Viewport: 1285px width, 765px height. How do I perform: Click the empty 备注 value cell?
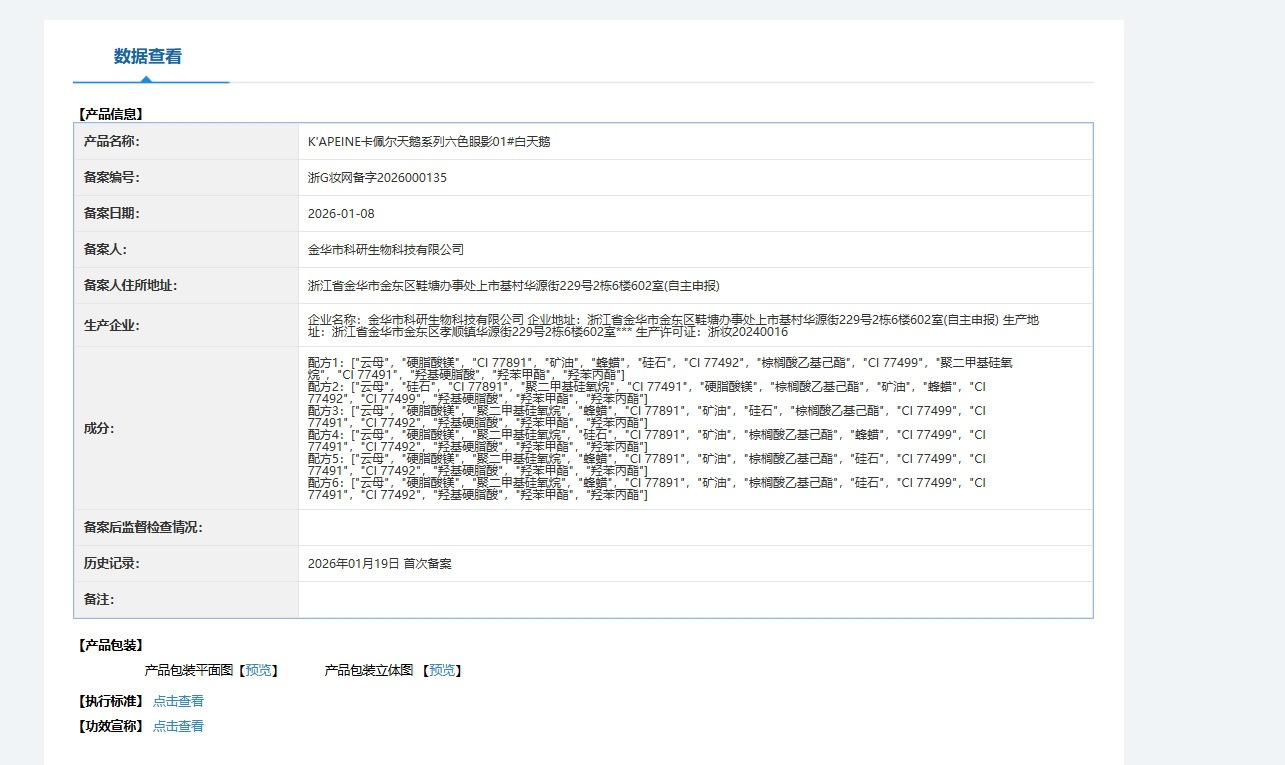click(695, 599)
